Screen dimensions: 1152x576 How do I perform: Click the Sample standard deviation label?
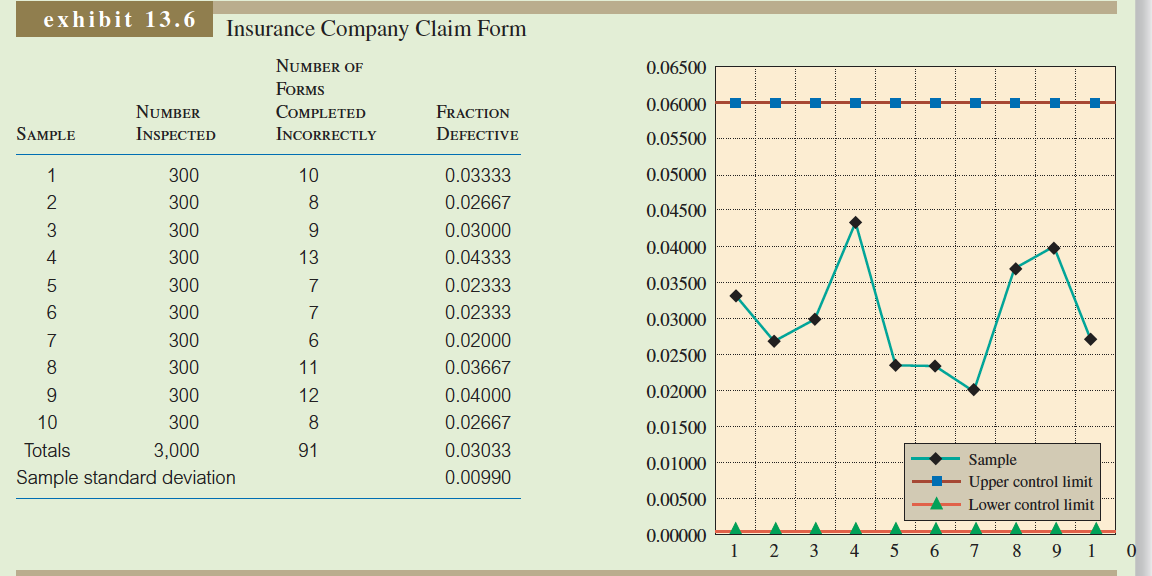click(x=125, y=478)
